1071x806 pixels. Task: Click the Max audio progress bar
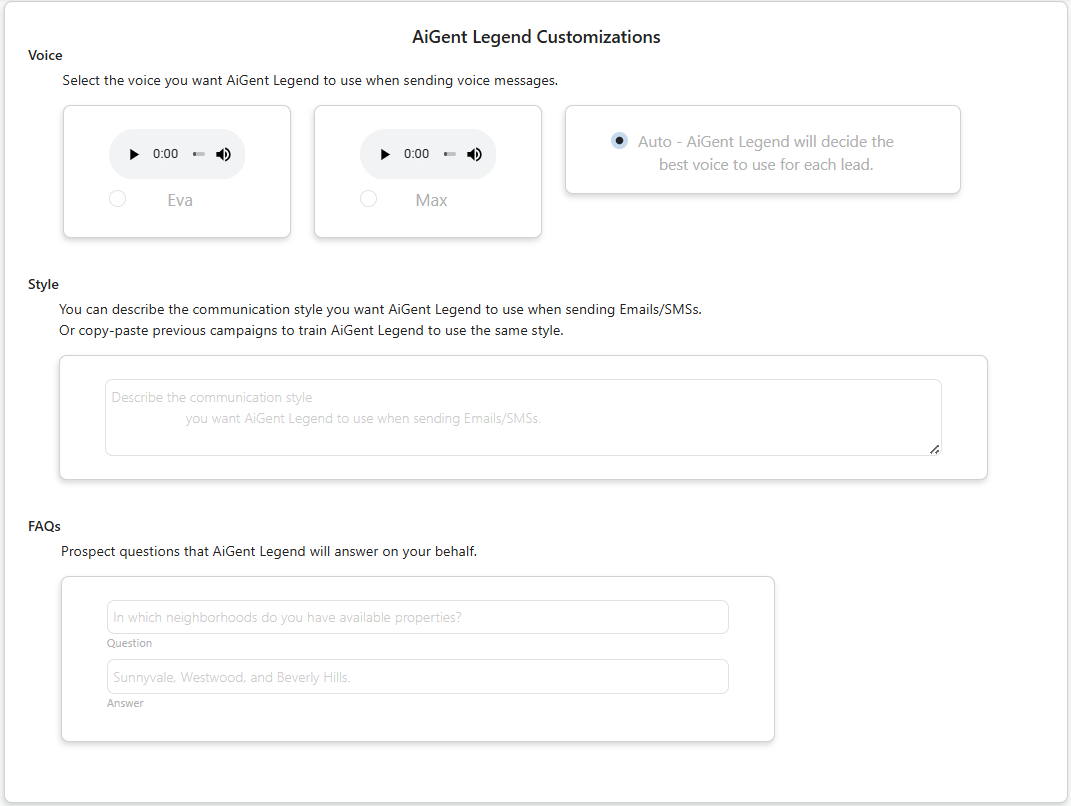pyautogui.click(x=449, y=154)
